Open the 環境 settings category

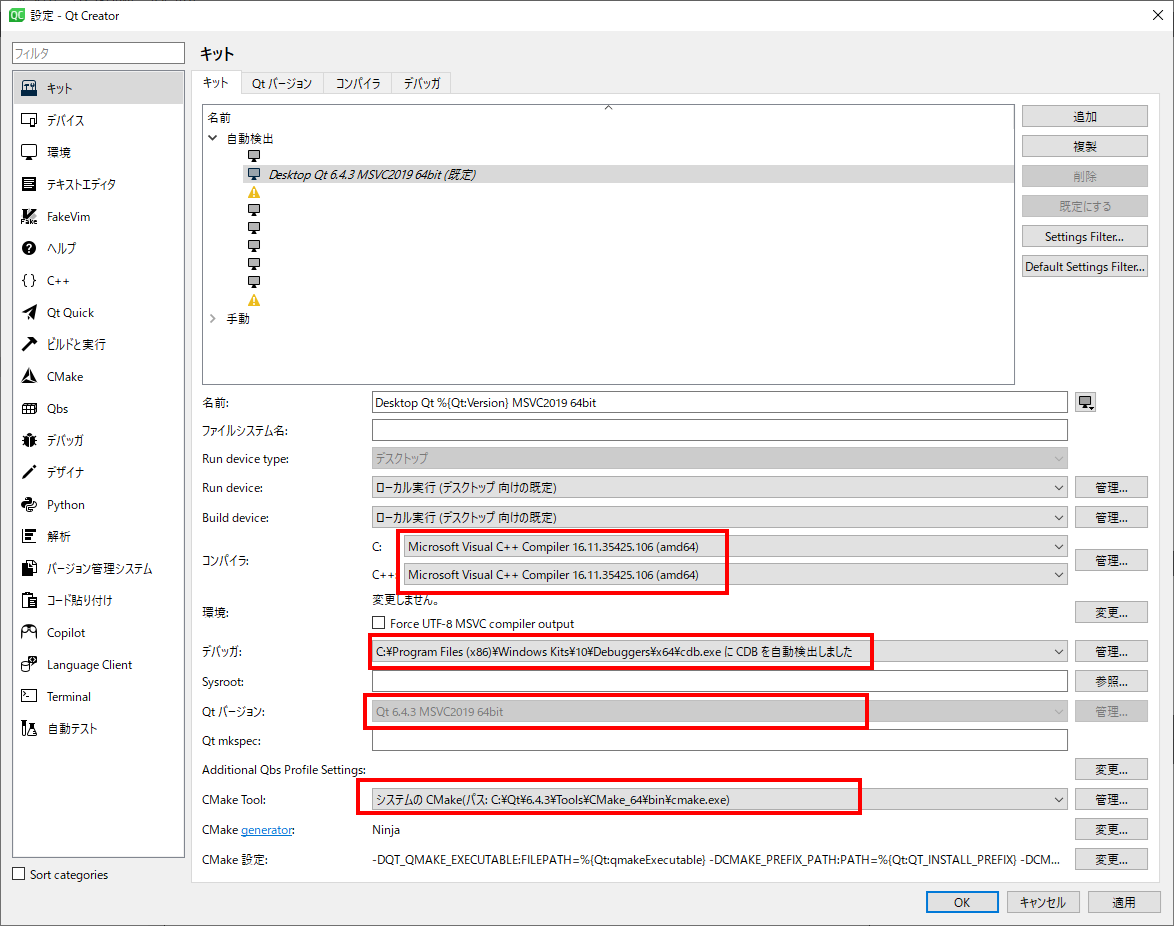(x=98, y=152)
